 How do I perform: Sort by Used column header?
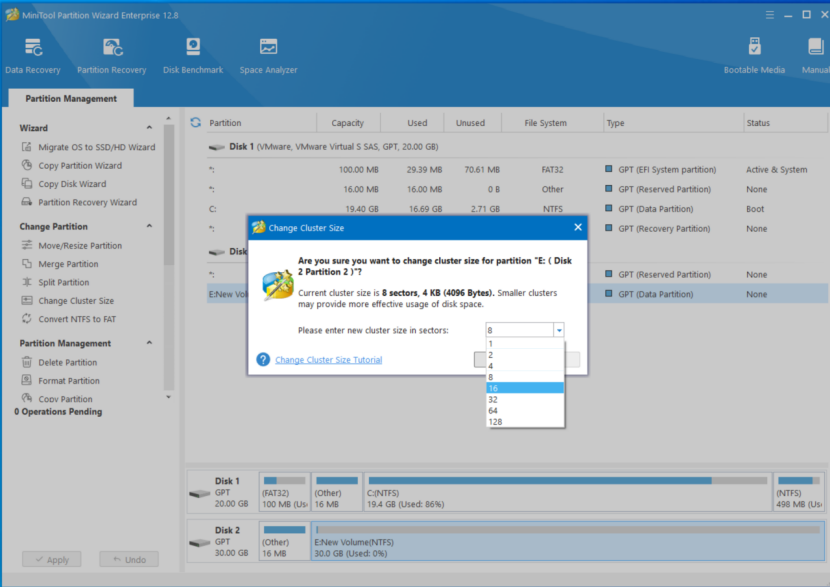pos(417,123)
